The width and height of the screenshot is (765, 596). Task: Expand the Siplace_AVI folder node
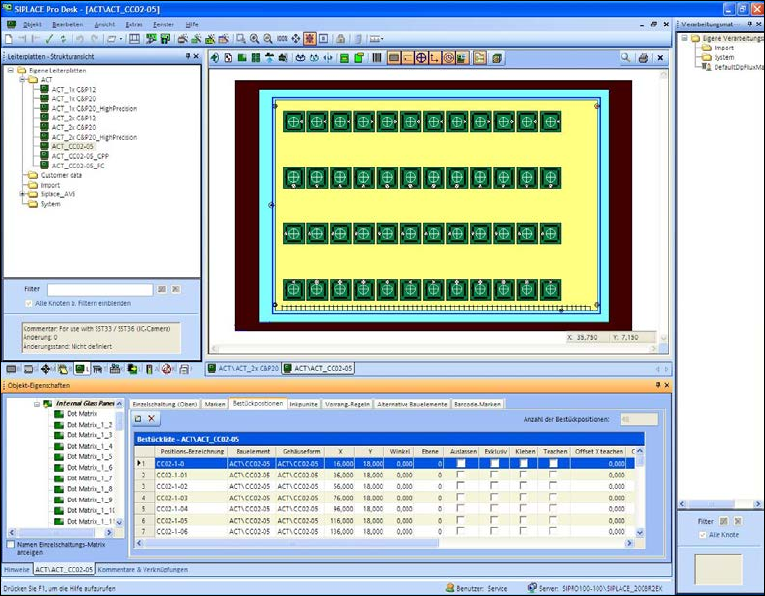click(22, 194)
